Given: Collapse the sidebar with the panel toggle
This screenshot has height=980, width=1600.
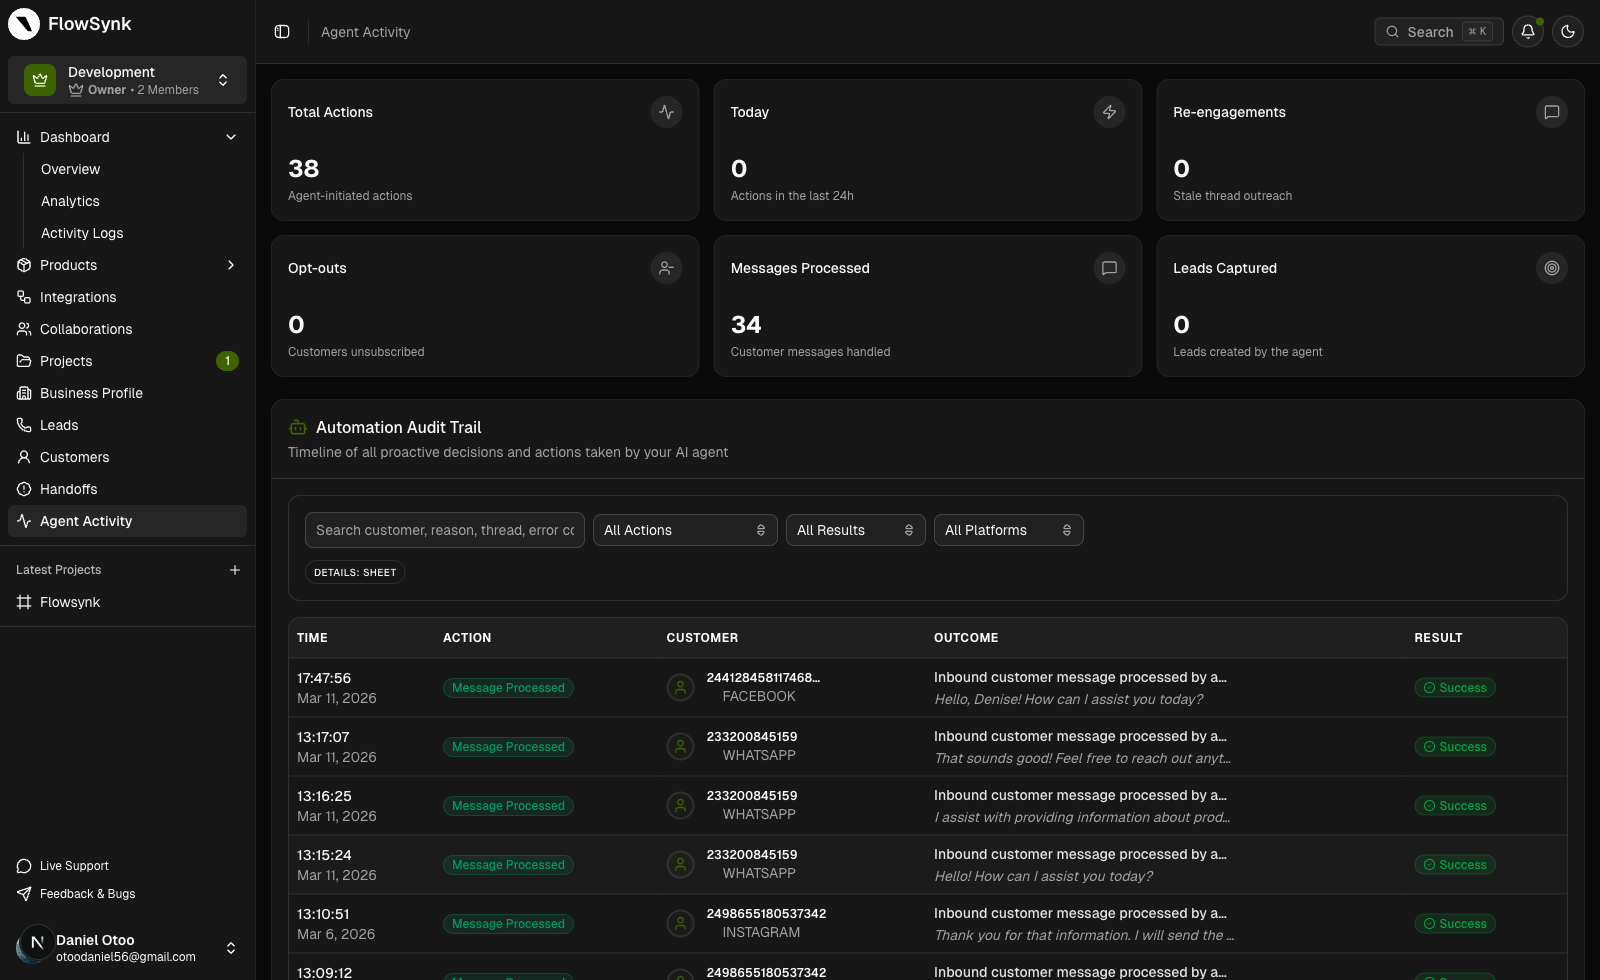Looking at the screenshot, I should click(x=281, y=31).
